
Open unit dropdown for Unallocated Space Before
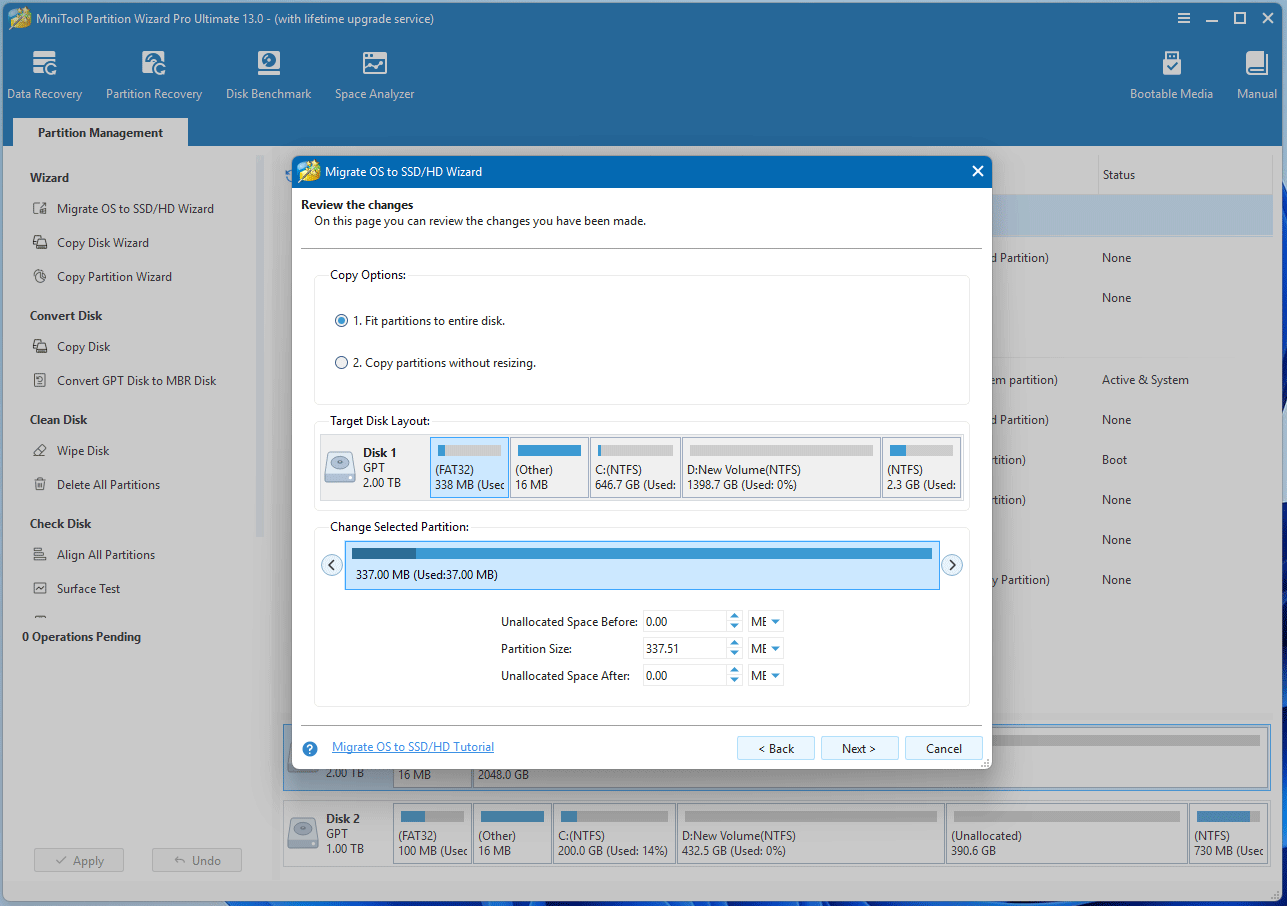point(766,622)
